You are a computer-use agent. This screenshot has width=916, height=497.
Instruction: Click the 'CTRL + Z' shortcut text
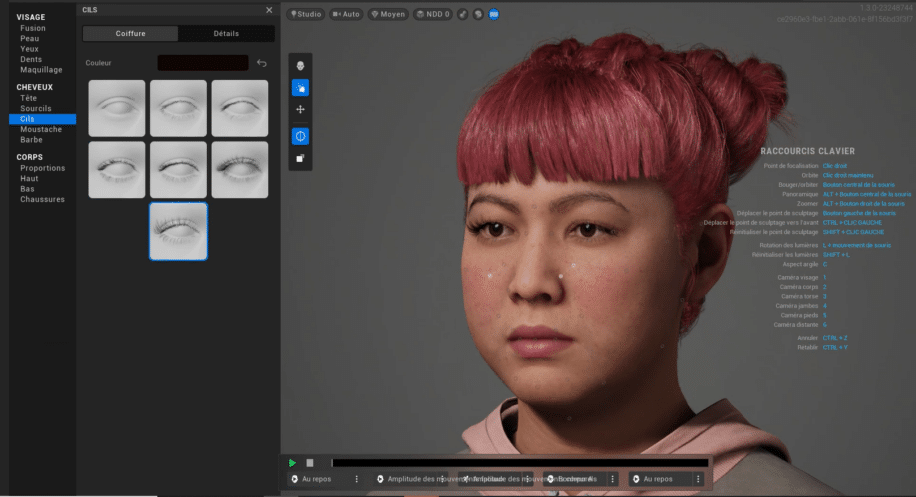(835, 338)
